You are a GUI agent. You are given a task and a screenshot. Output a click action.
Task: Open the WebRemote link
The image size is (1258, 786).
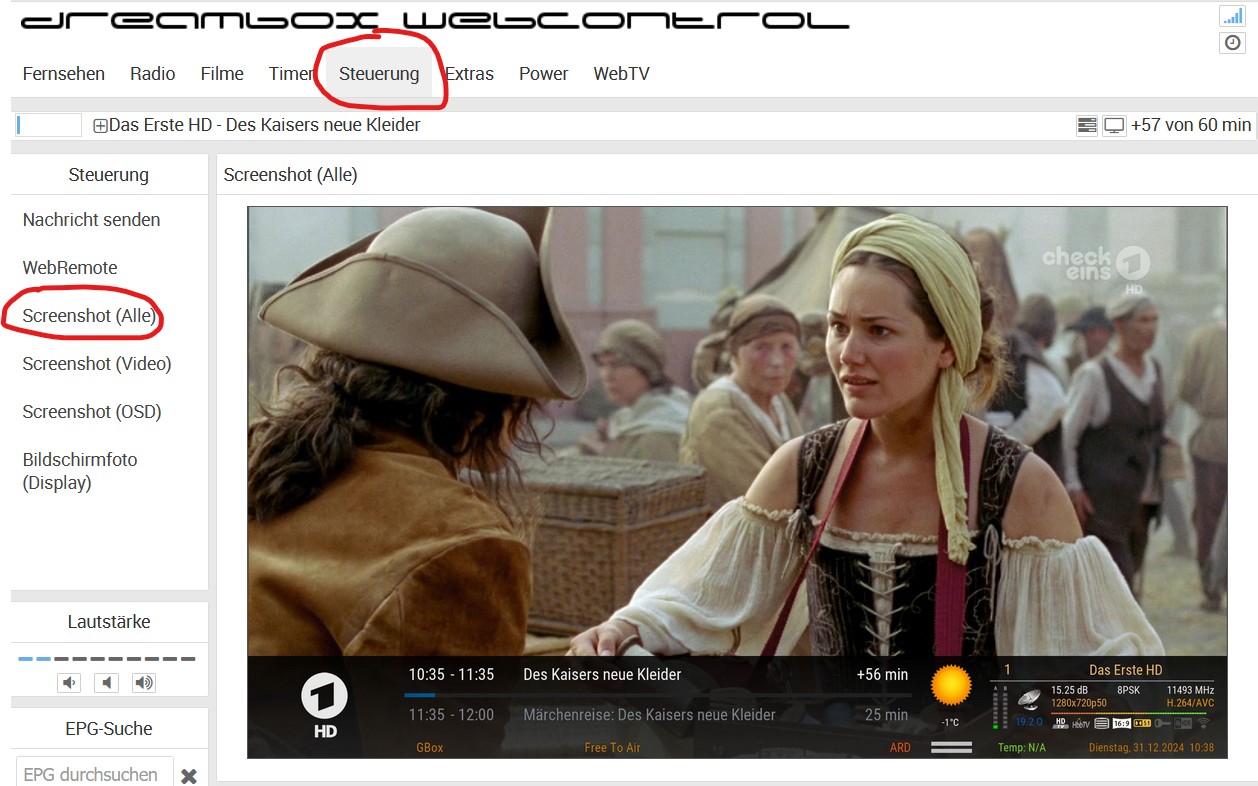coord(70,268)
